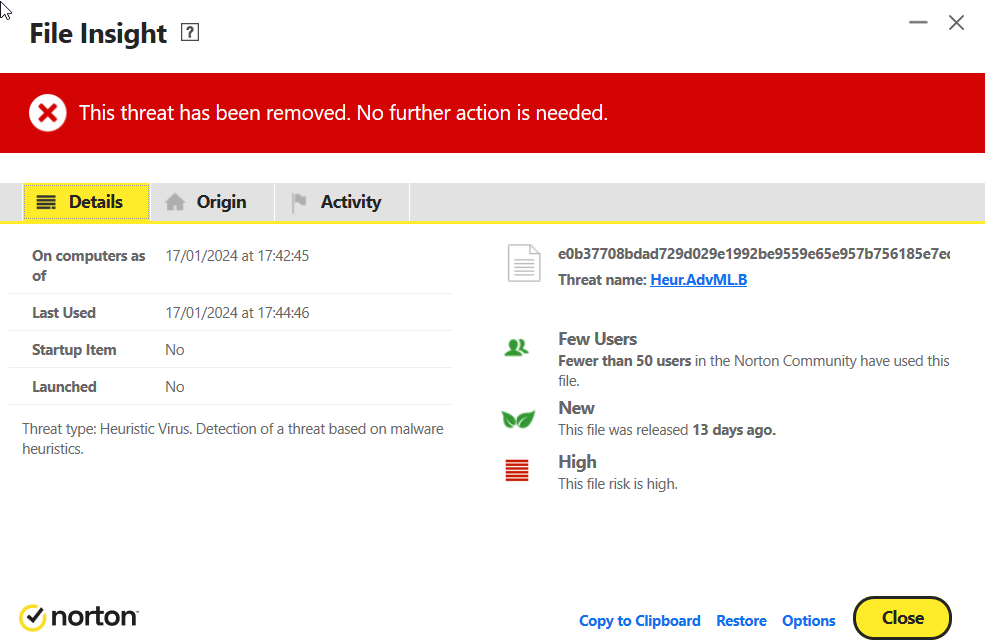Select the Details tab

(86, 202)
